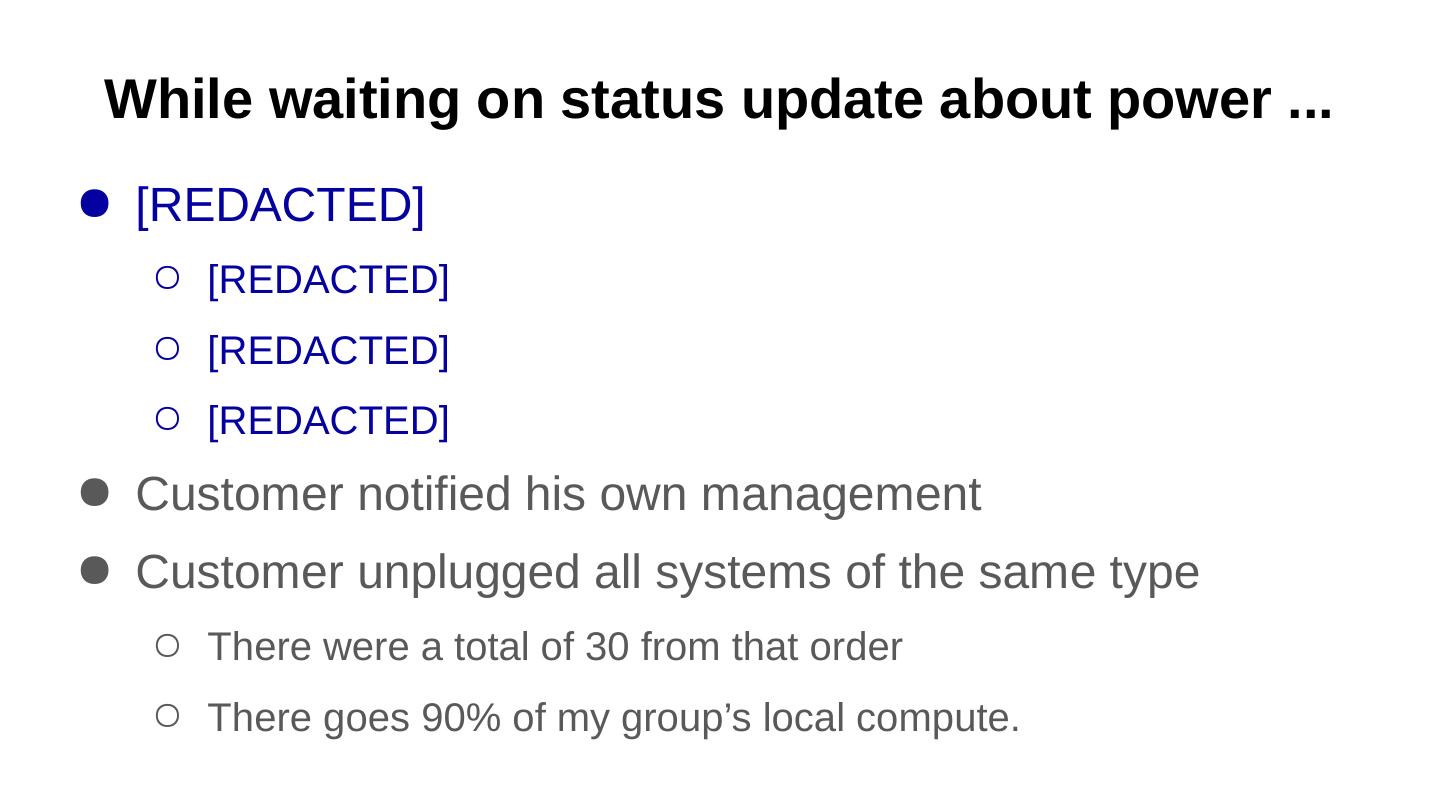Viewport: 1440px width, 810px height.
Task: Select the third indented [REDACTED] sub-item
Action: pos(328,421)
